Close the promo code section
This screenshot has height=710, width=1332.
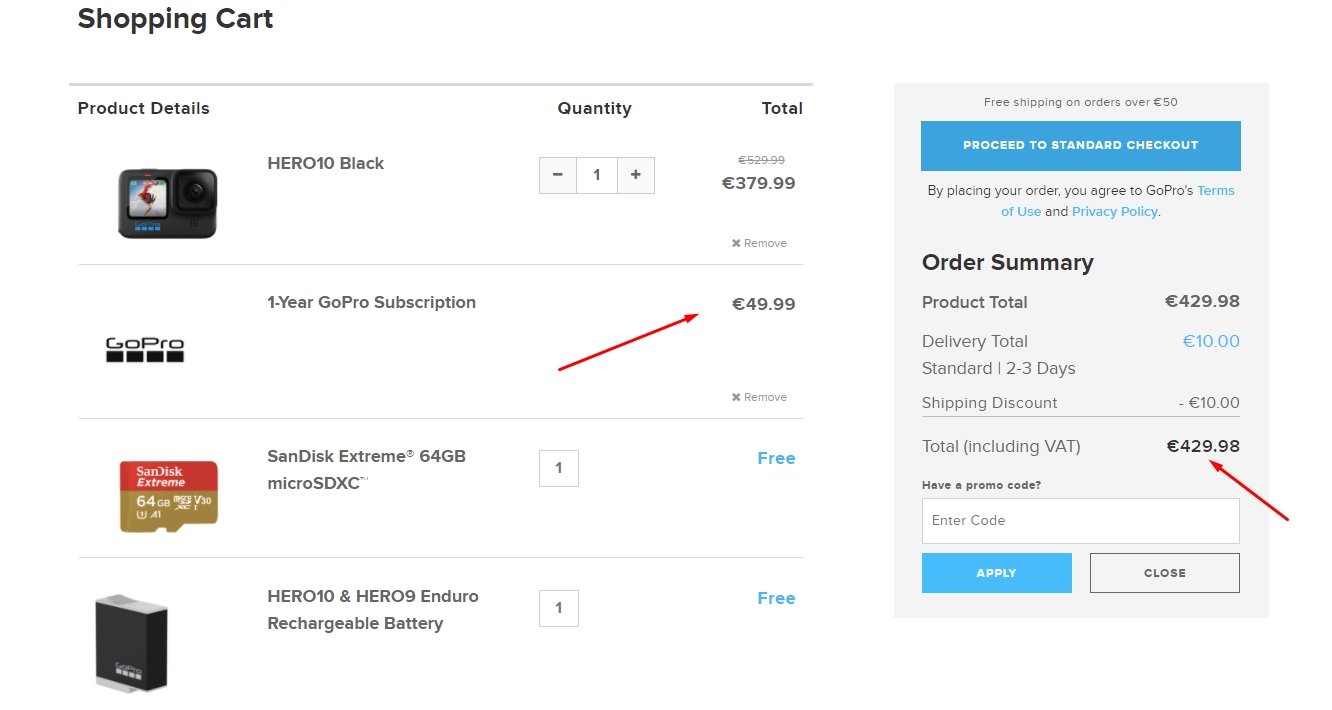coord(1164,573)
